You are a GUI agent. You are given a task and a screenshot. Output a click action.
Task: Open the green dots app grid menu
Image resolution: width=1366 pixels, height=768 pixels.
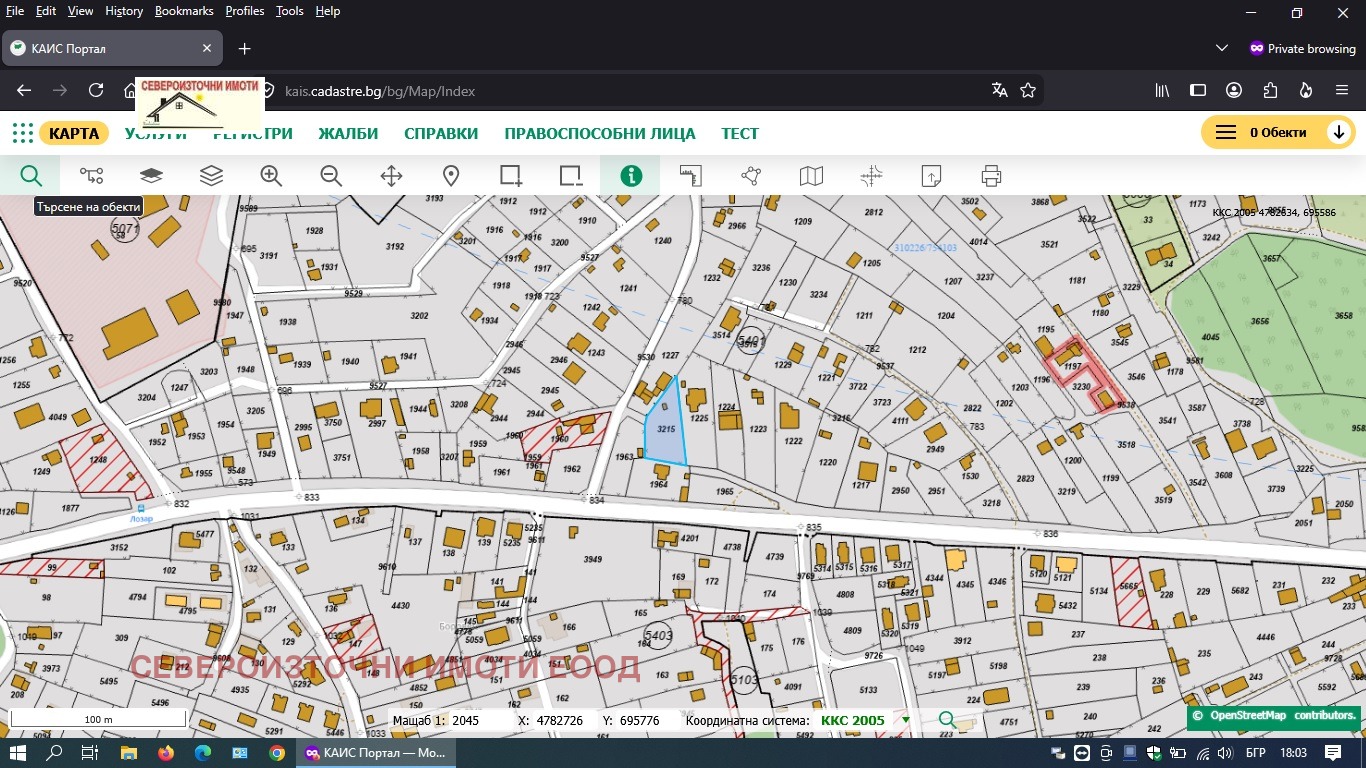point(22,133)
